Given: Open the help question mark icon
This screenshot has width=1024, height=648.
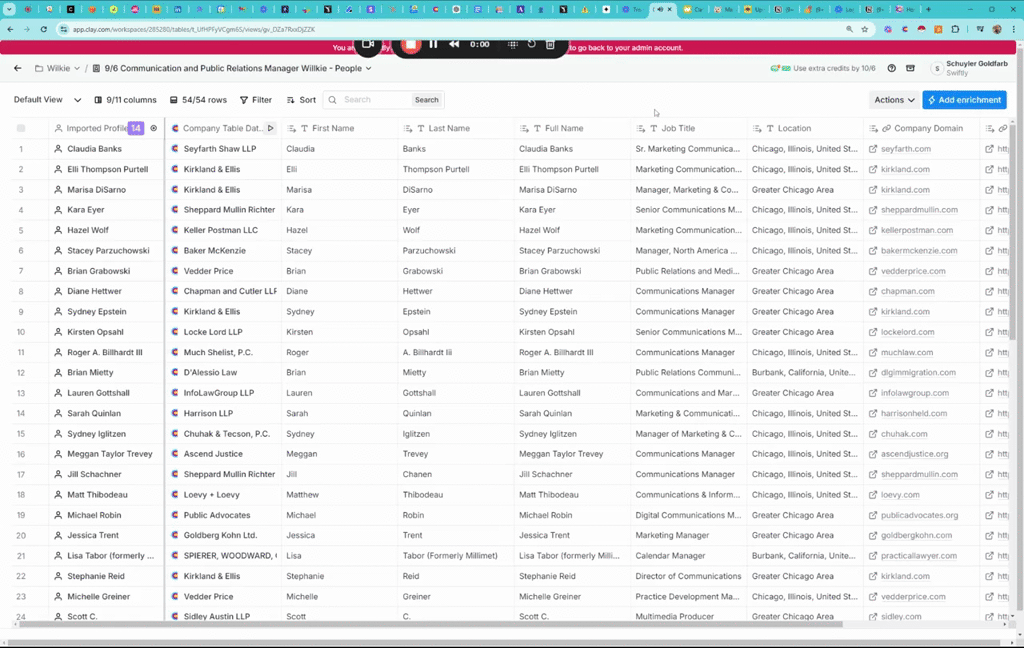Looking at the screenshot, I should pos(891,69).
